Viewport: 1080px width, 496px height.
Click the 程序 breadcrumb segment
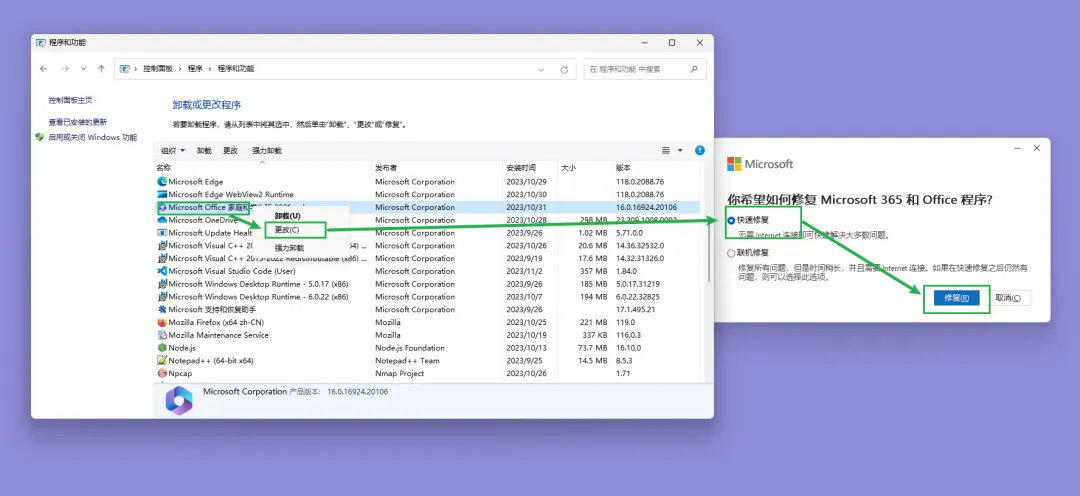click(x=196, y=69)
